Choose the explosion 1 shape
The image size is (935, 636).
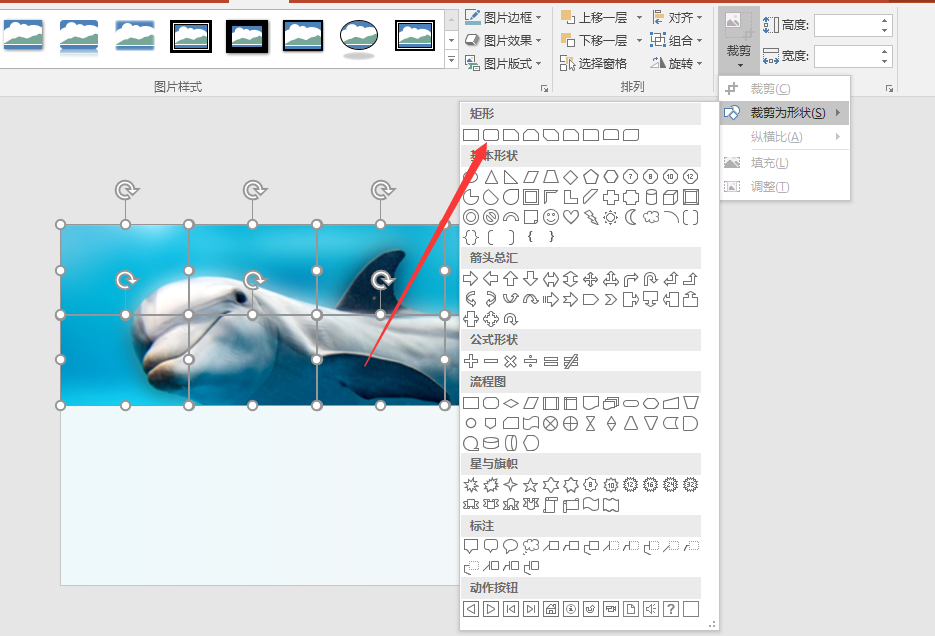pos(471,485)
